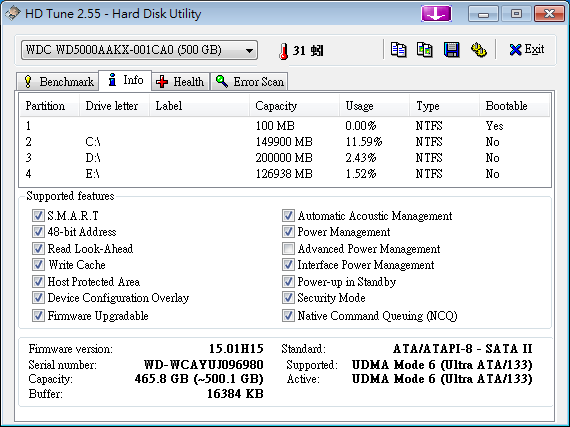The image size is (570, 427).
Task: Sort by the Capacity column header
Action: [x=294, y=106]
